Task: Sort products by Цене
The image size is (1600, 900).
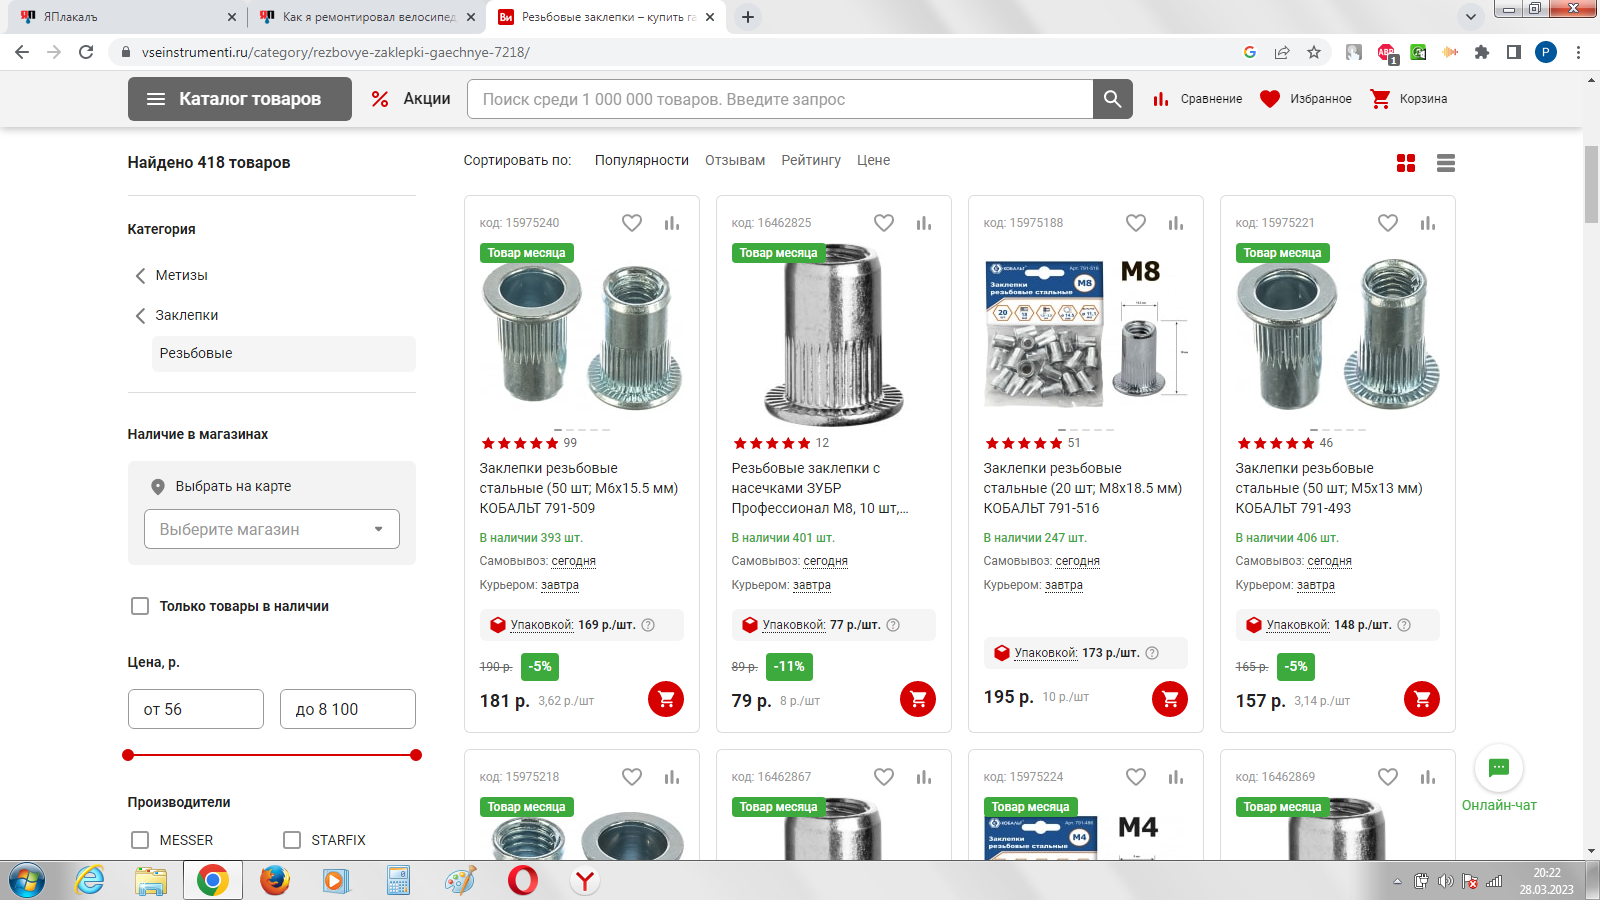Action: pos(873,160)
